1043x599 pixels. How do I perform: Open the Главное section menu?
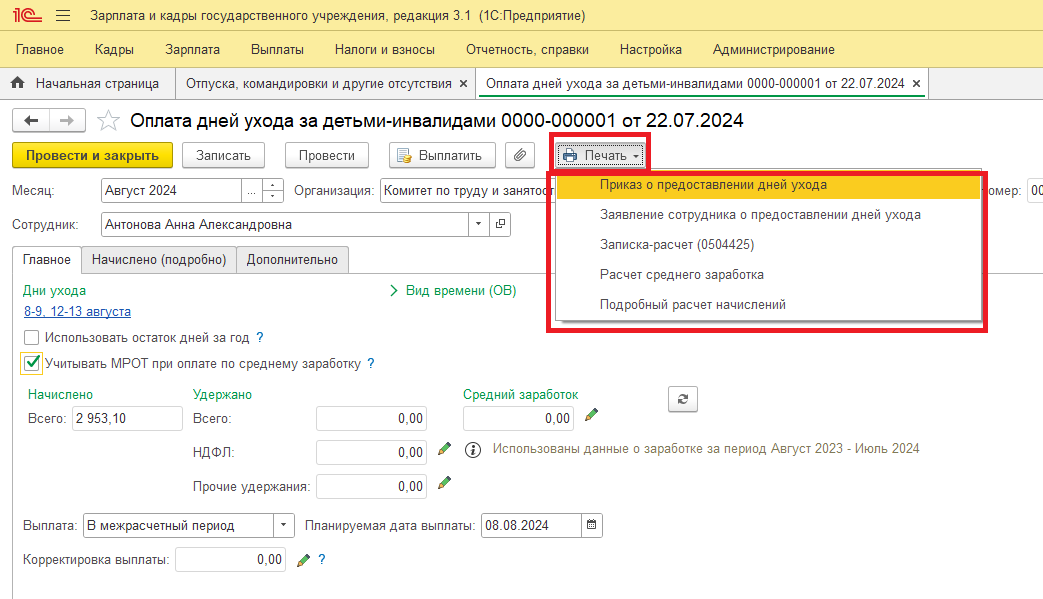(40, 50)
